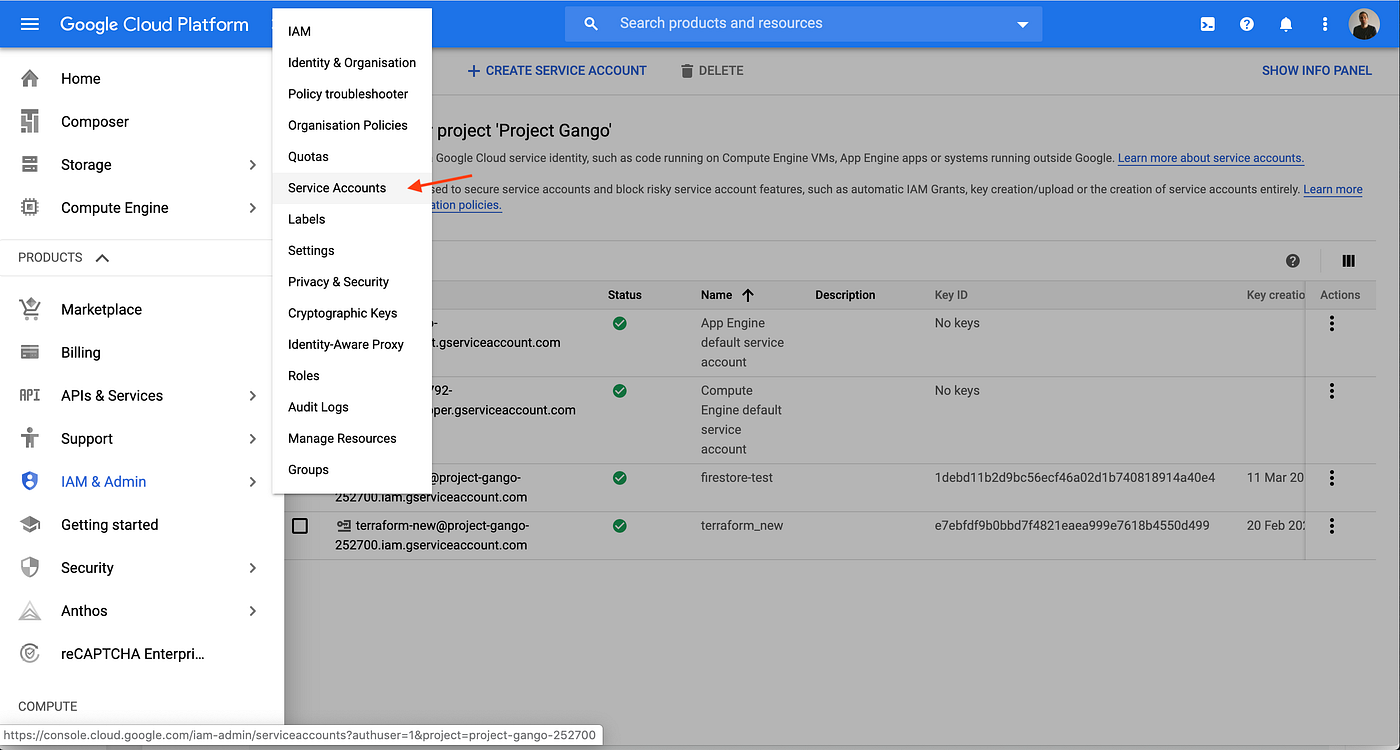Click the table help question mark icon
This screenshot has width=1400, height=750.
point(1292,260)
